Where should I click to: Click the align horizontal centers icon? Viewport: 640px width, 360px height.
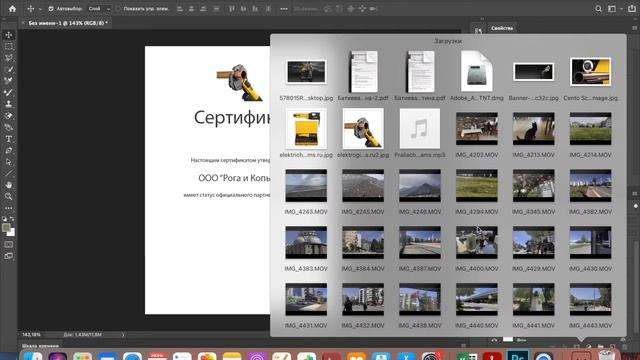coord(191,9)
